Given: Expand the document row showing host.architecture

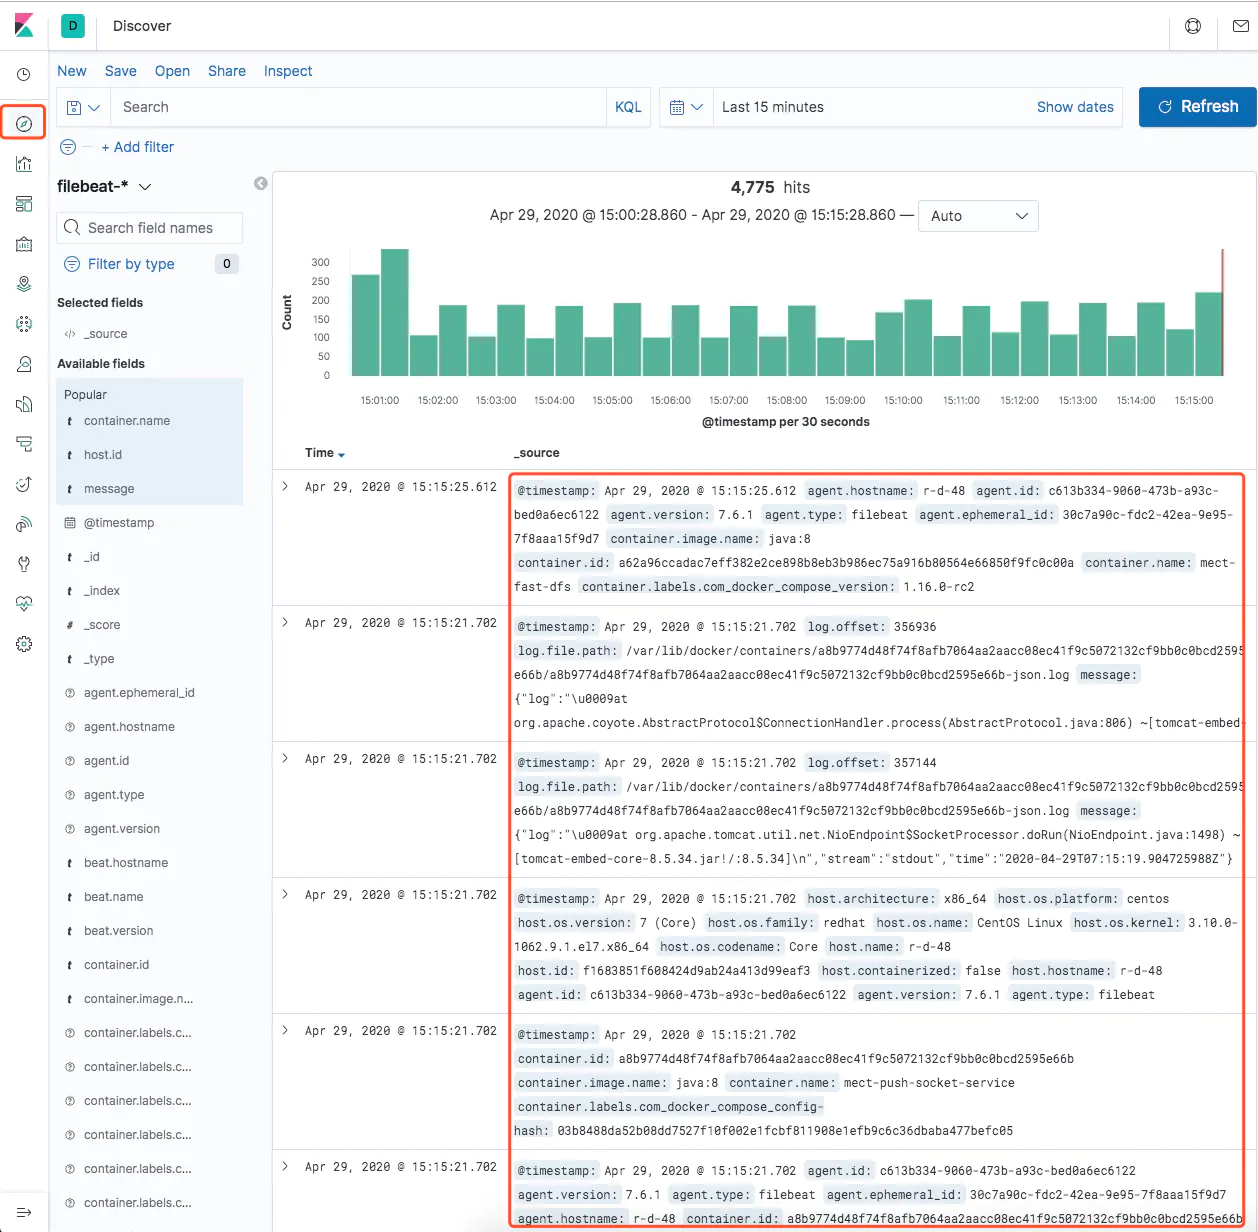Looking at the screenshot, I should (285, 894).
